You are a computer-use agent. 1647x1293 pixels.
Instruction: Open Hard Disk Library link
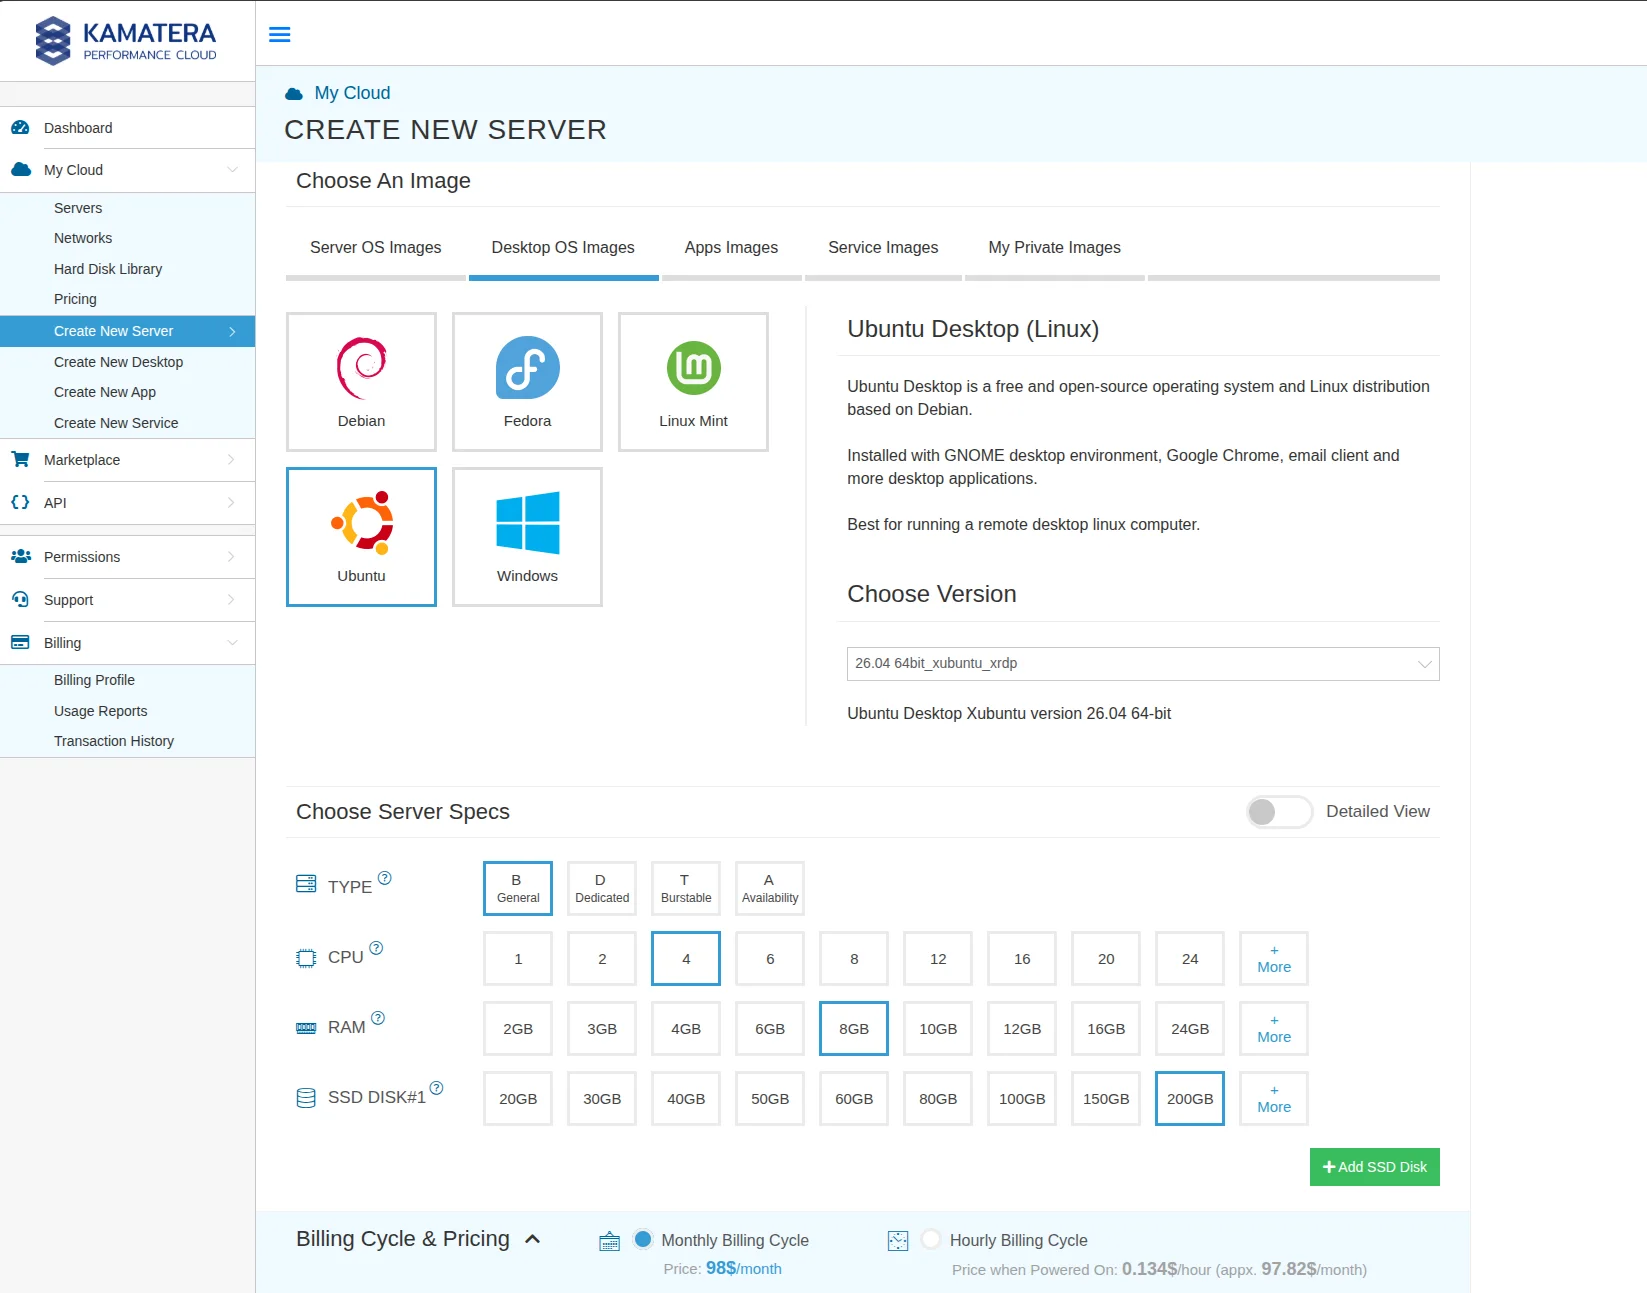pos(108,269)
